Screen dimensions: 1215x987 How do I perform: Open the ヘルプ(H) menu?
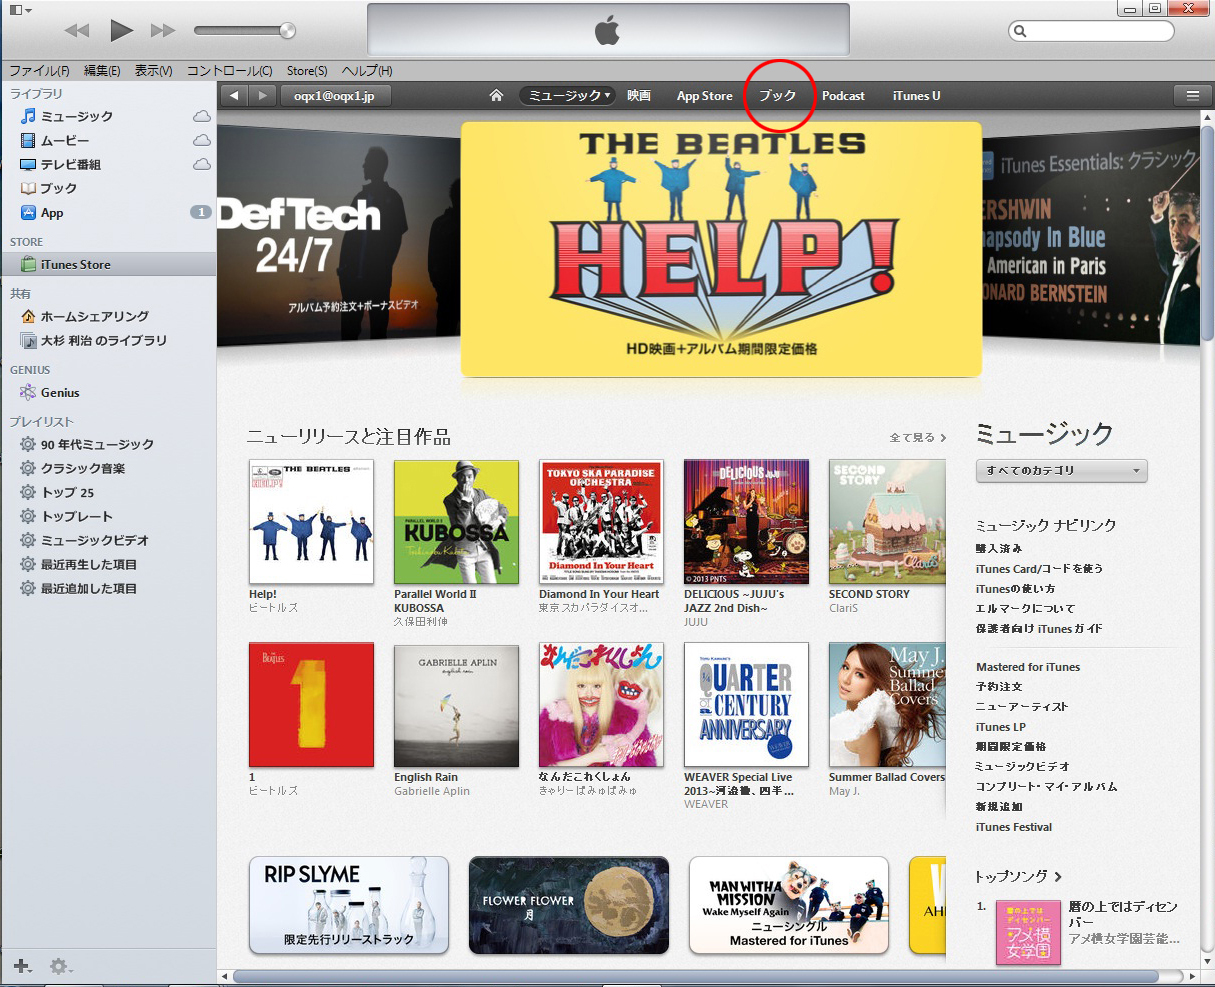tap(367, 71)
